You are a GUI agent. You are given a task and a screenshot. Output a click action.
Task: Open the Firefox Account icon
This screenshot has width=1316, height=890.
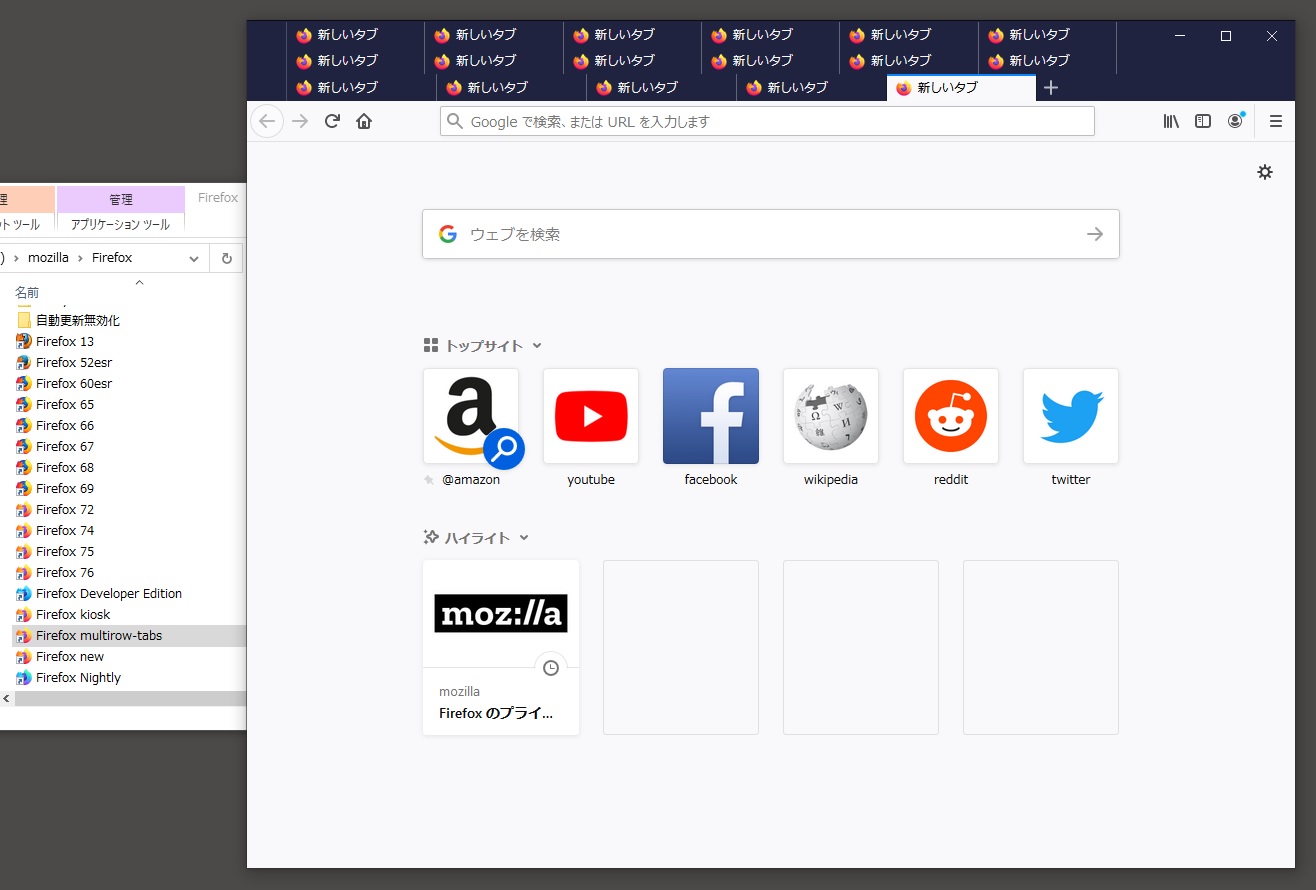[x=1235, y=121]
